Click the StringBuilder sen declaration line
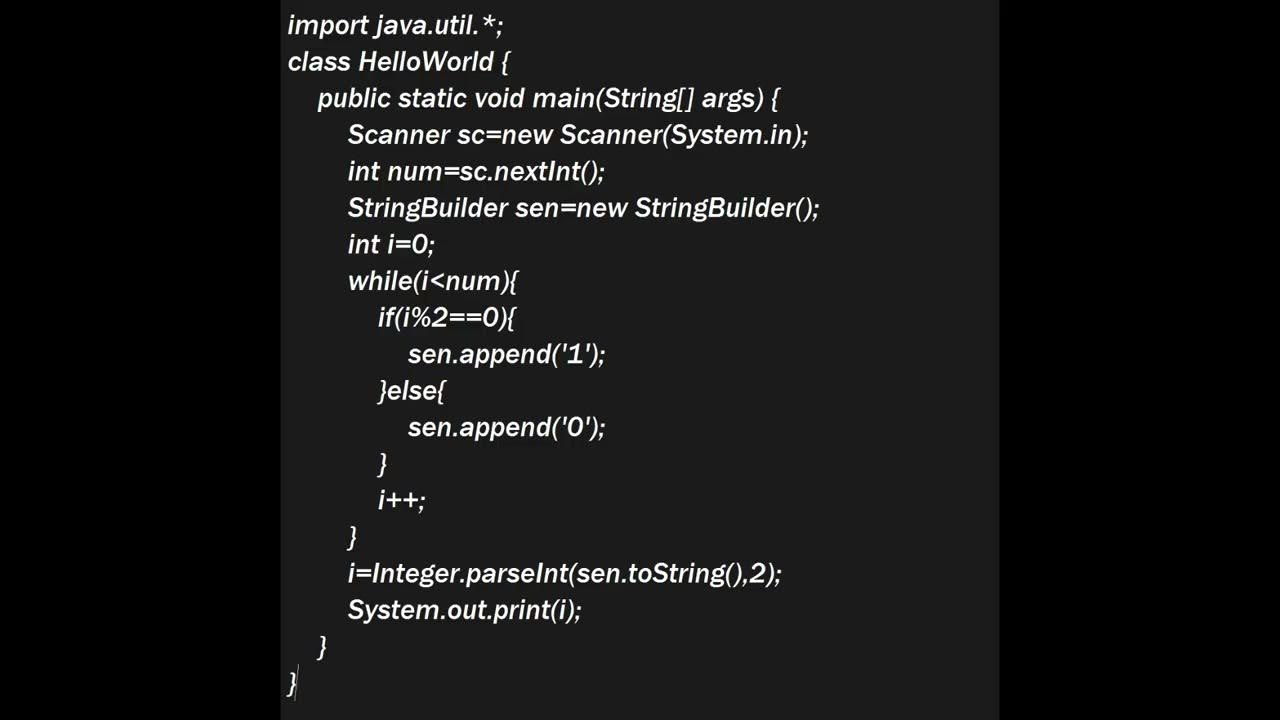The width and height of the screenshot is (1280, 720). (583, 208)
